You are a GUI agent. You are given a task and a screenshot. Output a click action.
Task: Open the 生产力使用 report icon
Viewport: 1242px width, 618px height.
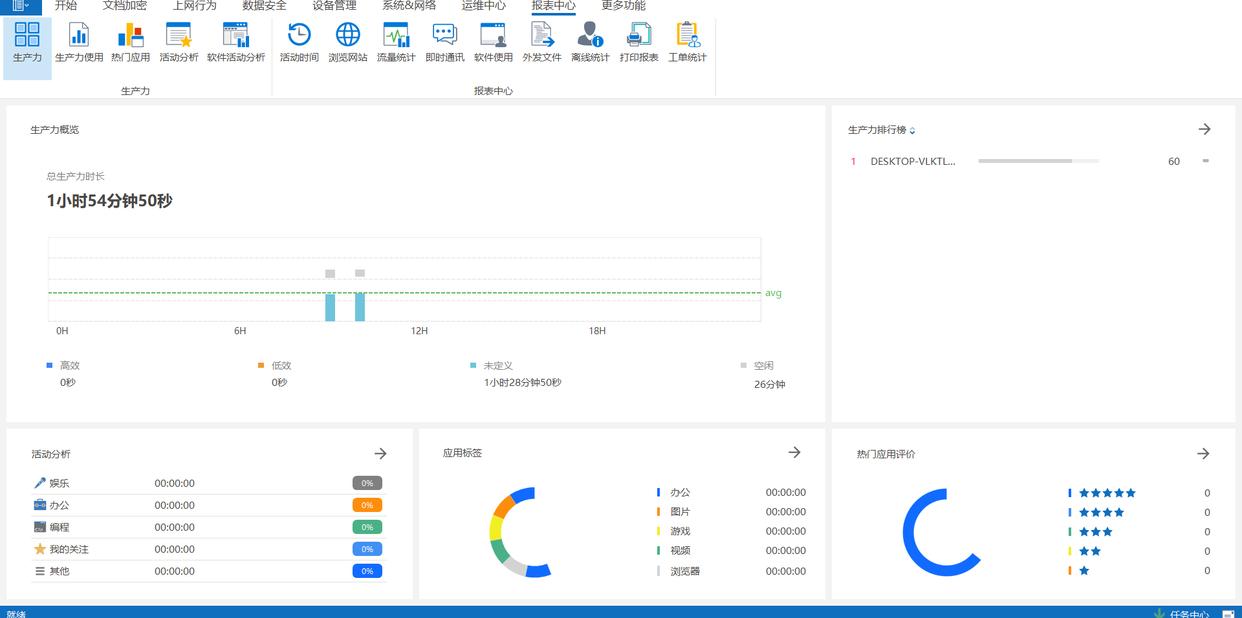79,42
